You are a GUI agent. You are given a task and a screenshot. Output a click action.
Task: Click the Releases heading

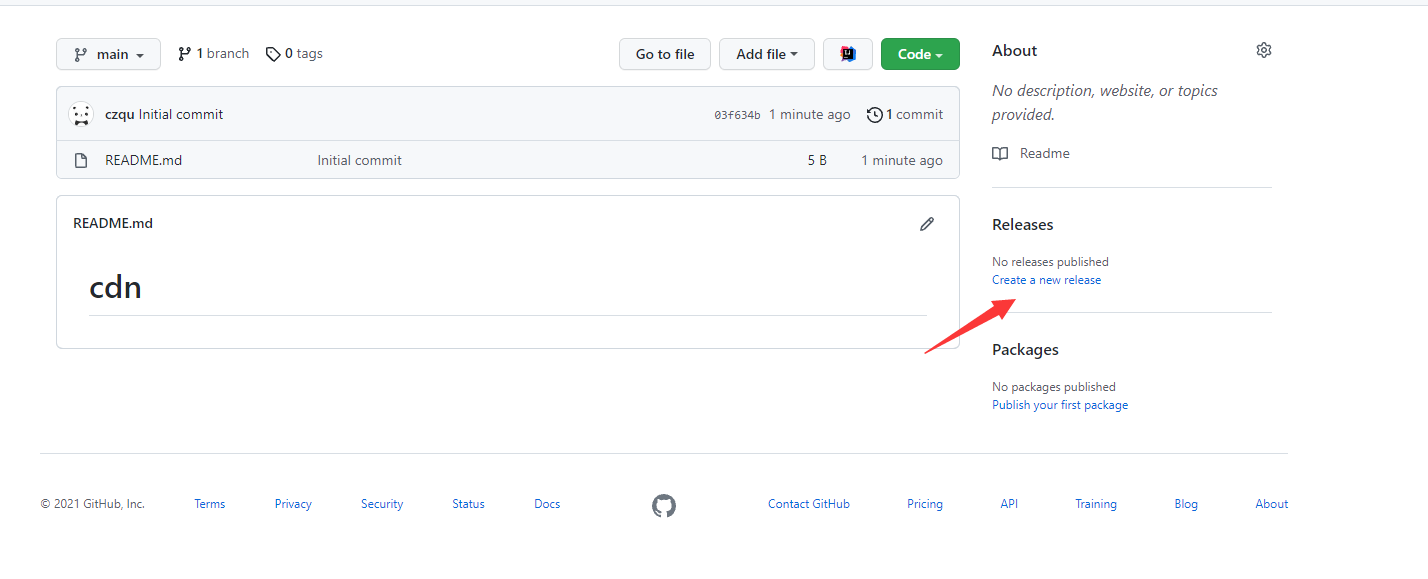pos(1022,225)
